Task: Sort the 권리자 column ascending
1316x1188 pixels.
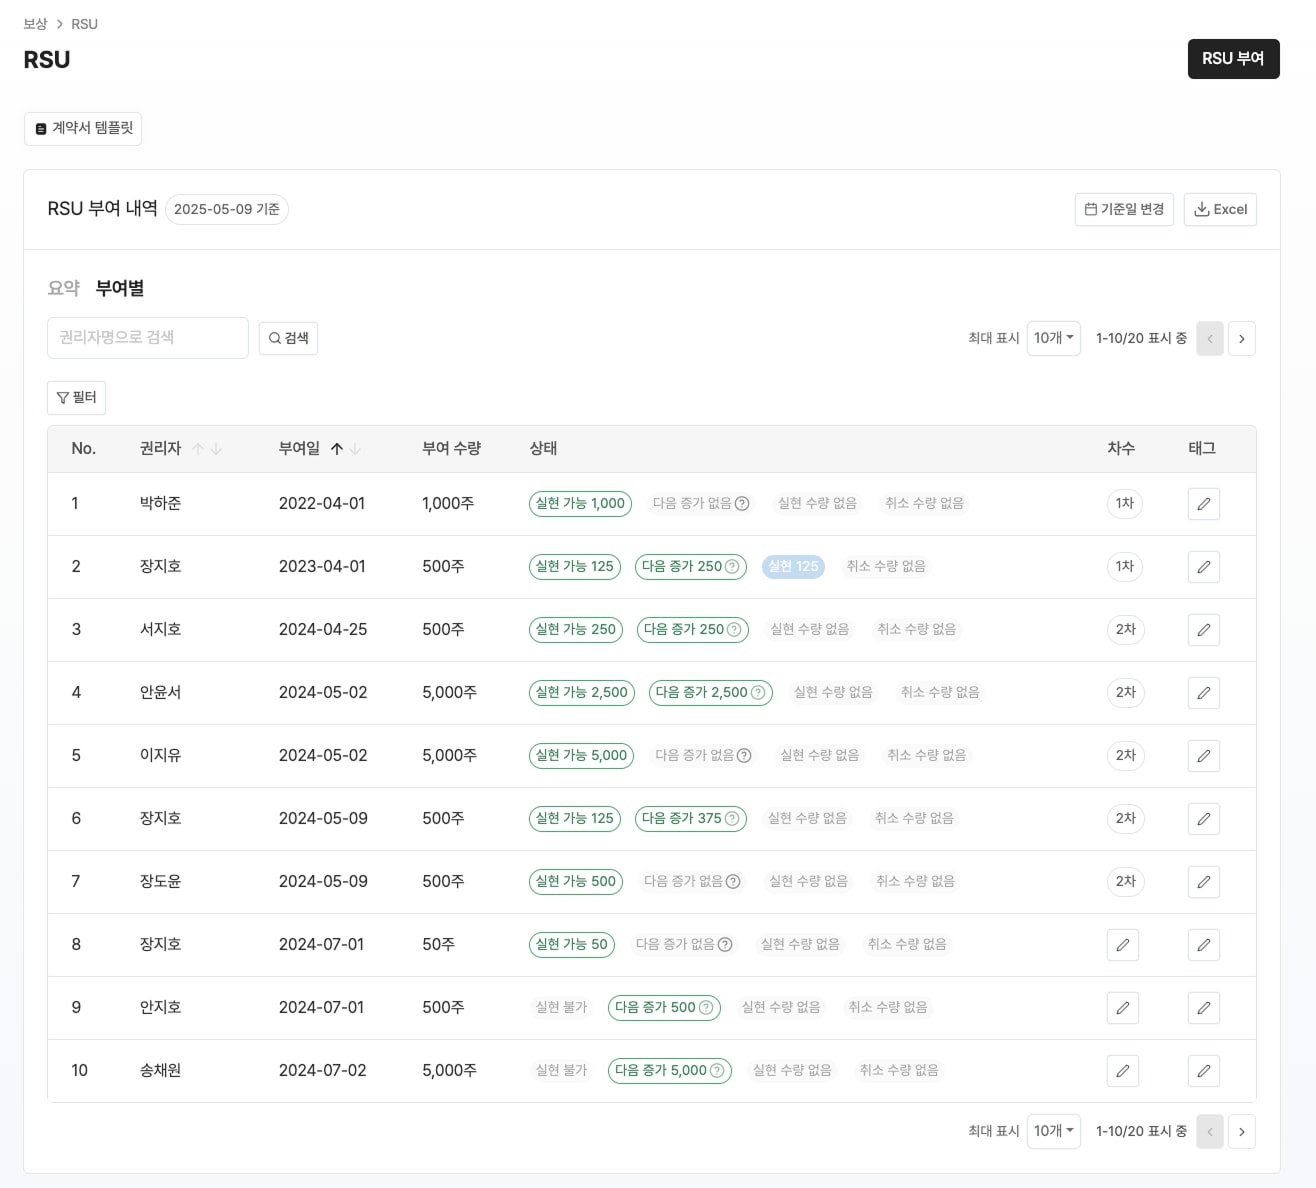Action: [x=199, y=448]
